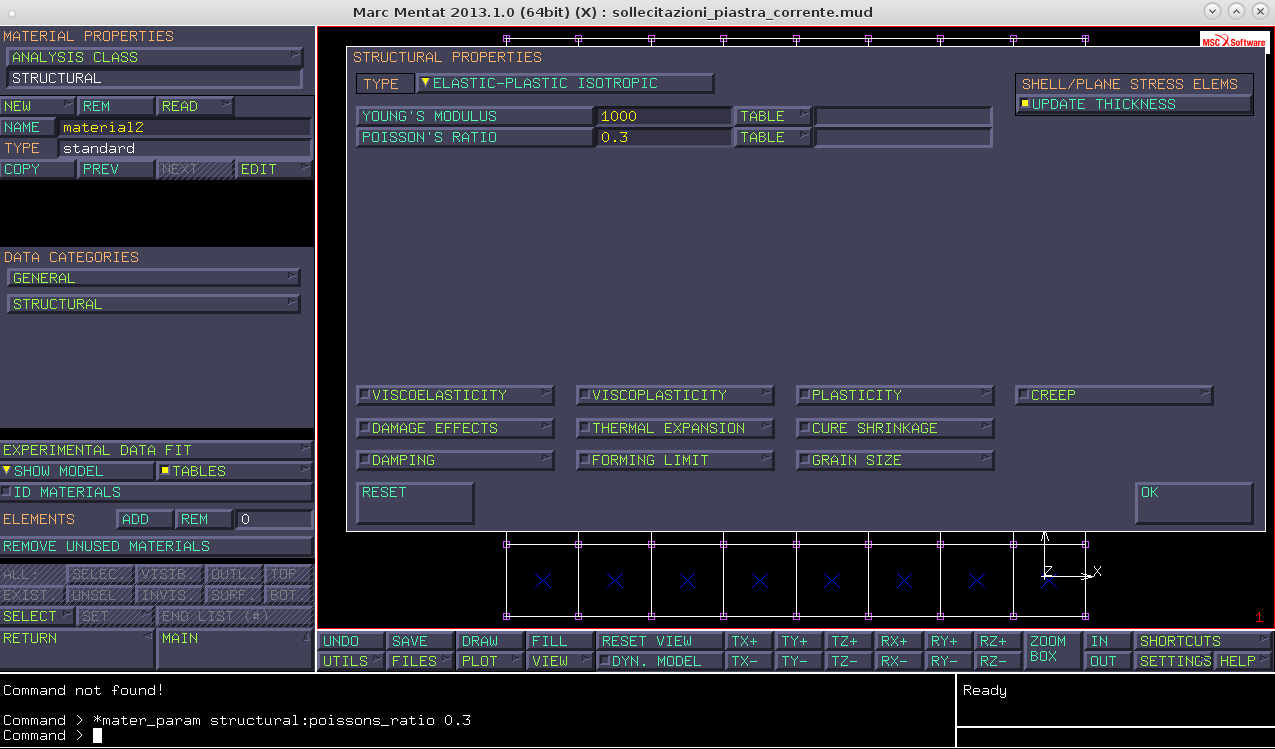Open SHORTCUTS menu
The width and height of the screenshot is (1275, 749).
pyautogui.click(x=1204, y=641)
